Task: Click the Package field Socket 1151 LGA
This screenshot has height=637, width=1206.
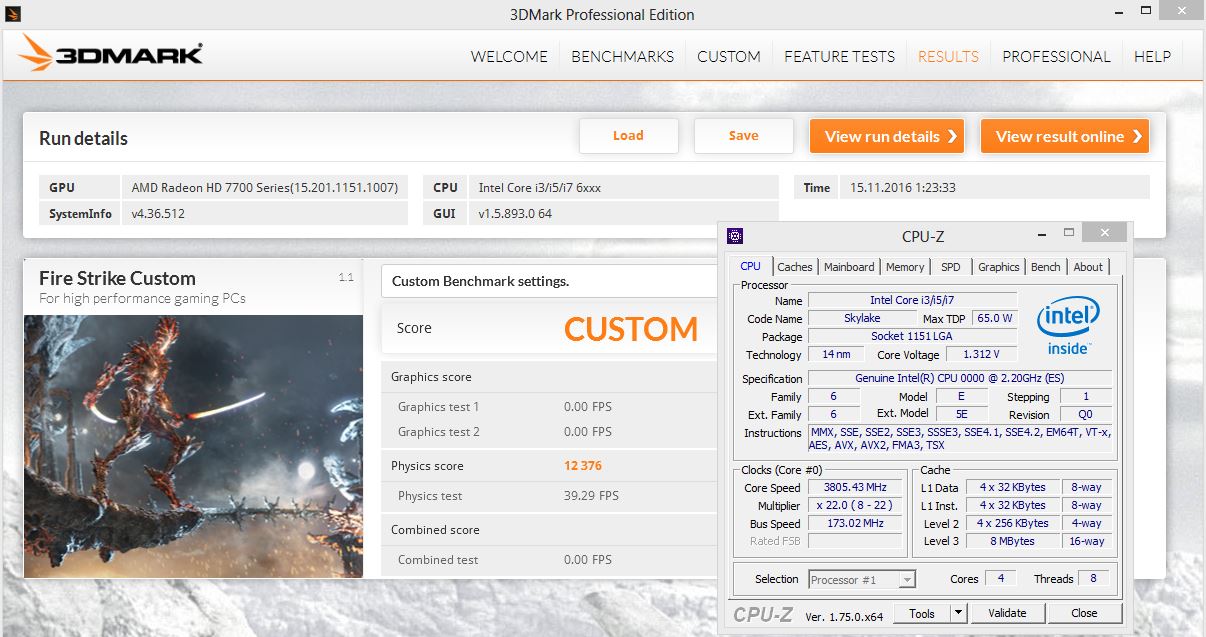Action: [912, 336]
